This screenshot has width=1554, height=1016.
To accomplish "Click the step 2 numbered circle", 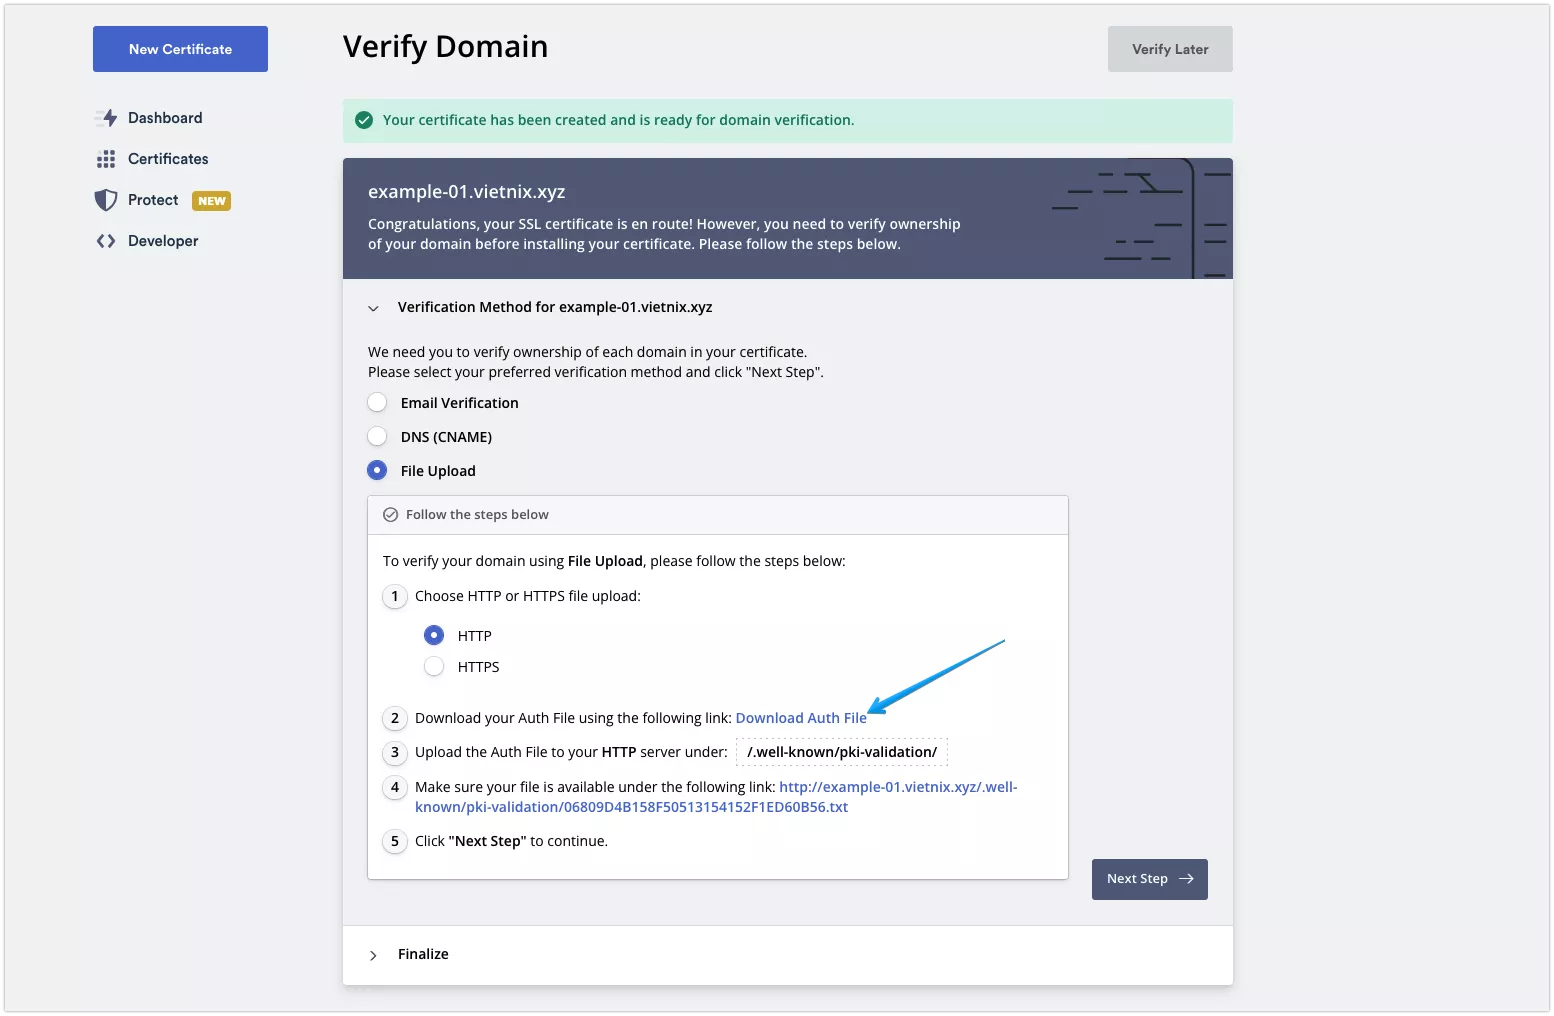I will click(x=394, y=718).
